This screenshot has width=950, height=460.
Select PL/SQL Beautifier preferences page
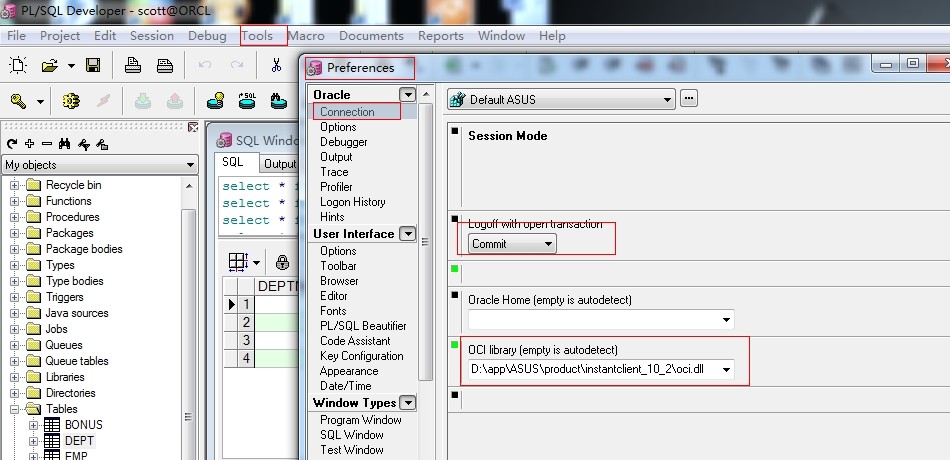pyautogui.click(x=363, y=326)
